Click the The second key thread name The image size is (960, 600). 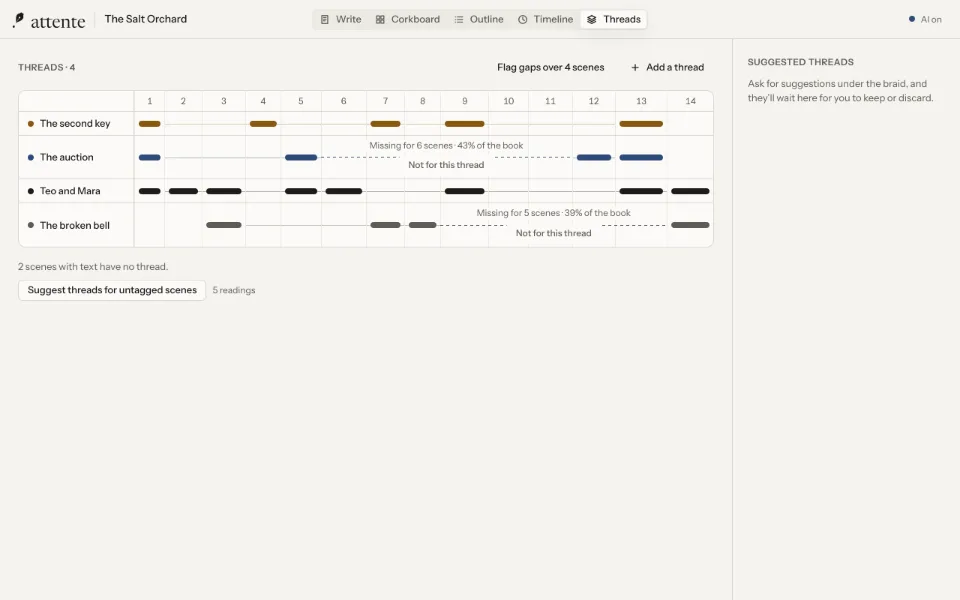75,124
